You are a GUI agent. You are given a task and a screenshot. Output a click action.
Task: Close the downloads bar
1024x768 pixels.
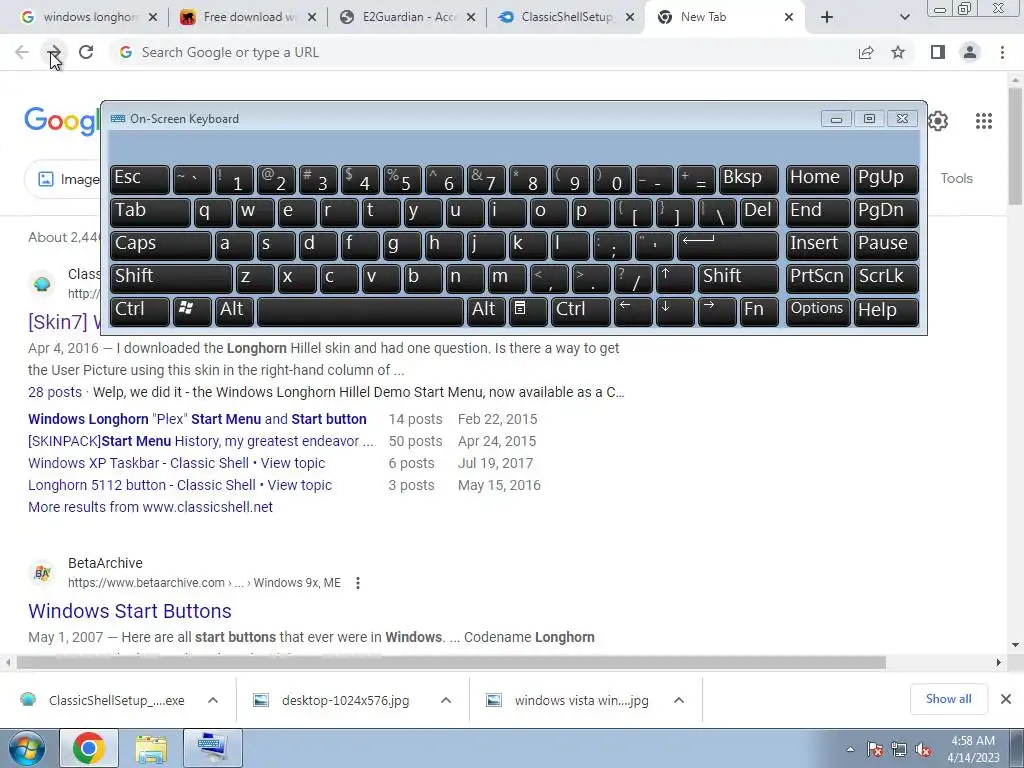coord(1006,699)
